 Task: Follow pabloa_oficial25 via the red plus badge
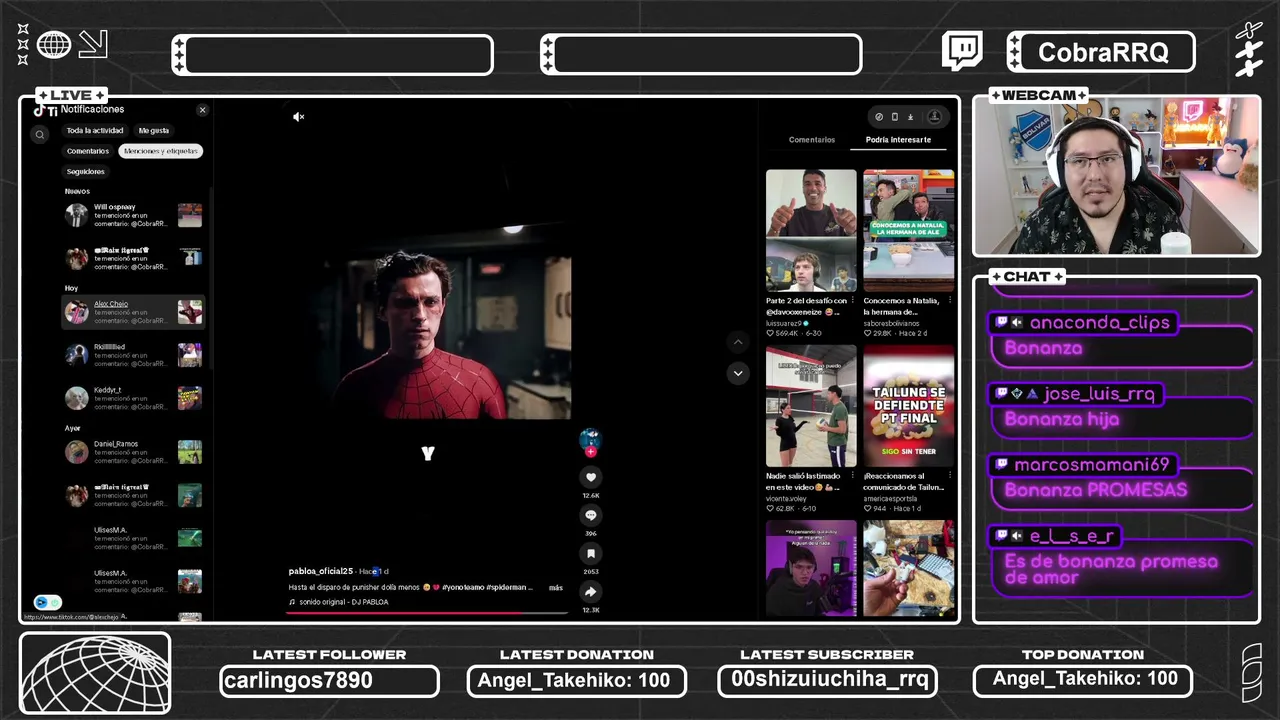(590, 452)
